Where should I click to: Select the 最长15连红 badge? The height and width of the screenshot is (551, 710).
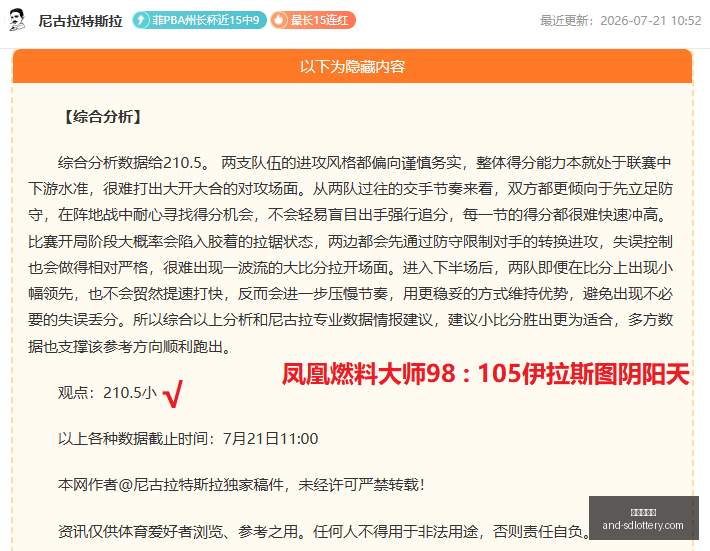click(x=313, y=20)
